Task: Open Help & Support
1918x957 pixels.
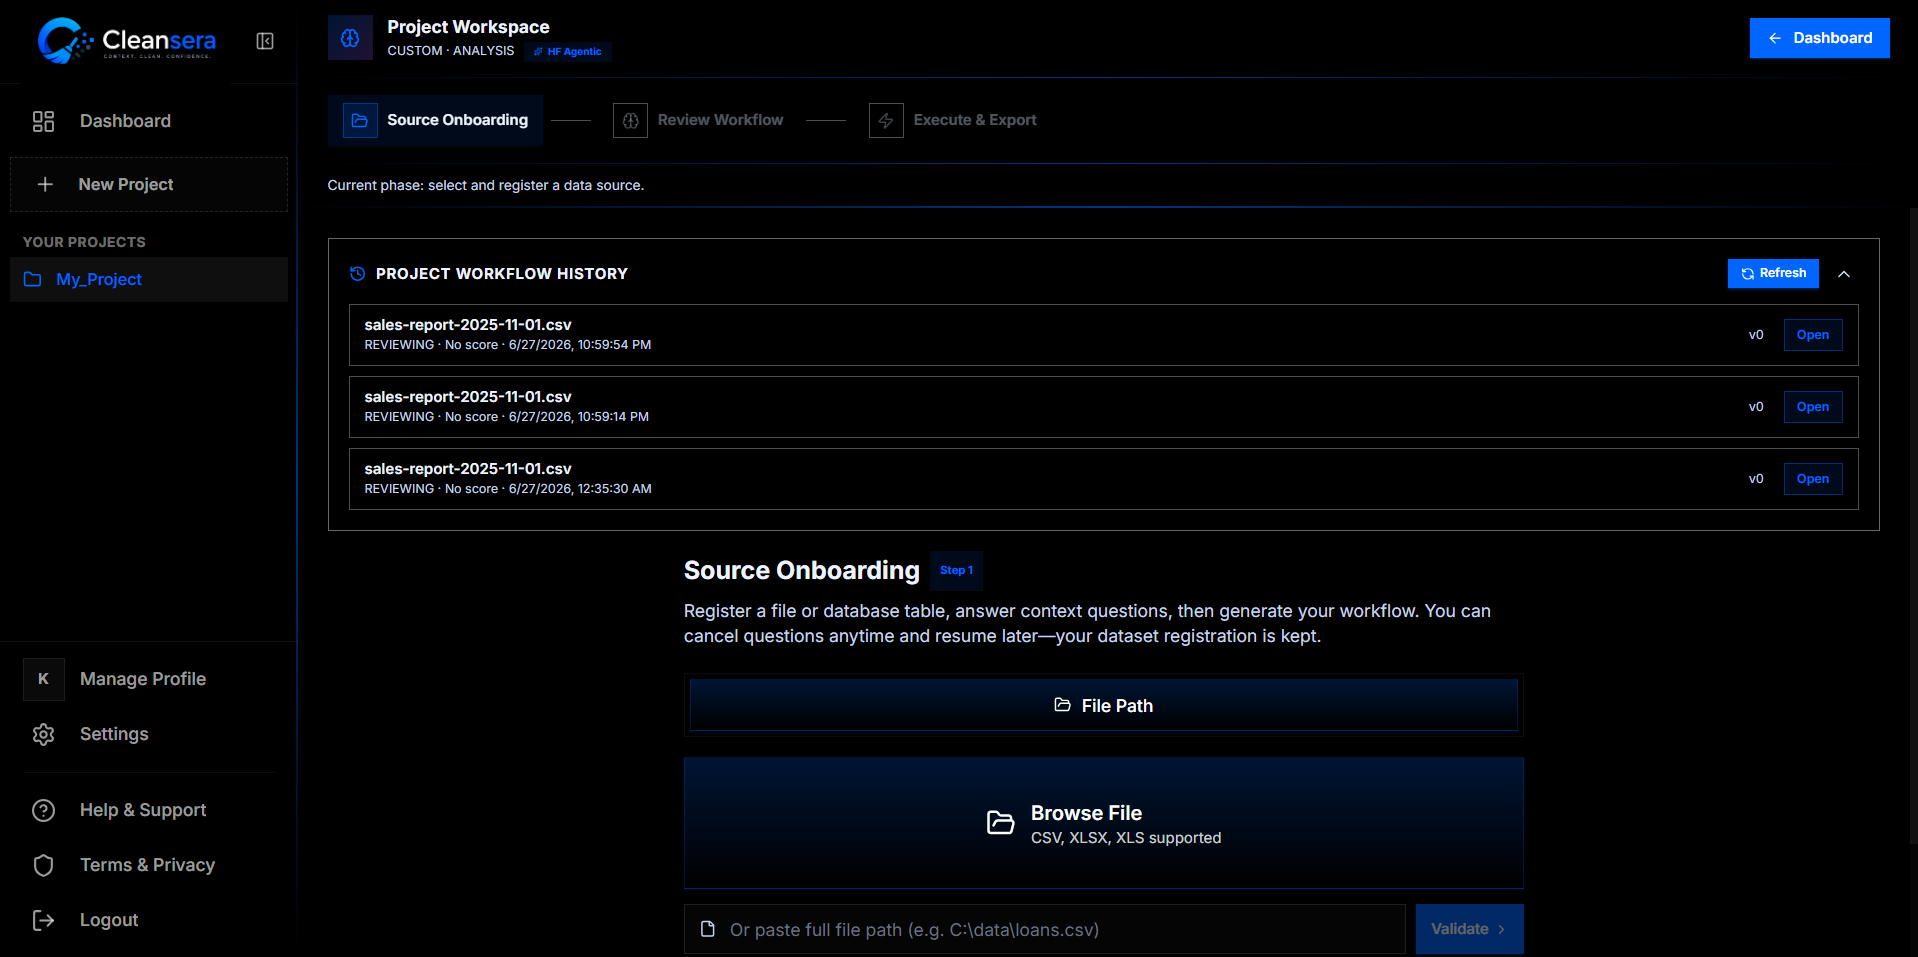Action: (x=148, y=810)
